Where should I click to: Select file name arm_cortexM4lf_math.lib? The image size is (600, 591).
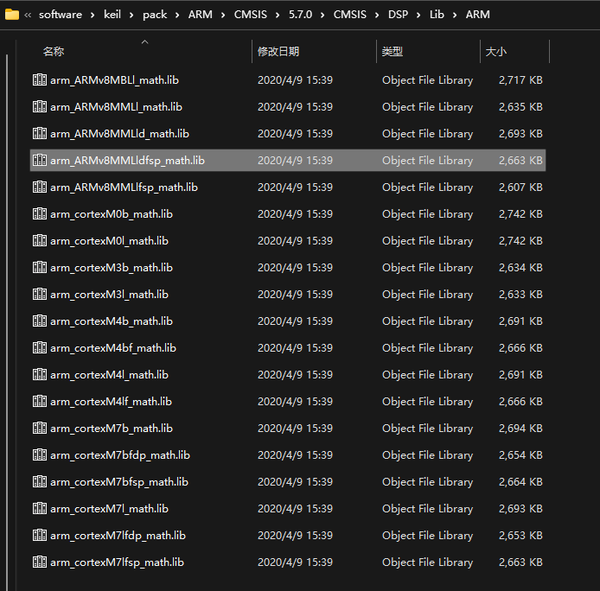(111, 402)
